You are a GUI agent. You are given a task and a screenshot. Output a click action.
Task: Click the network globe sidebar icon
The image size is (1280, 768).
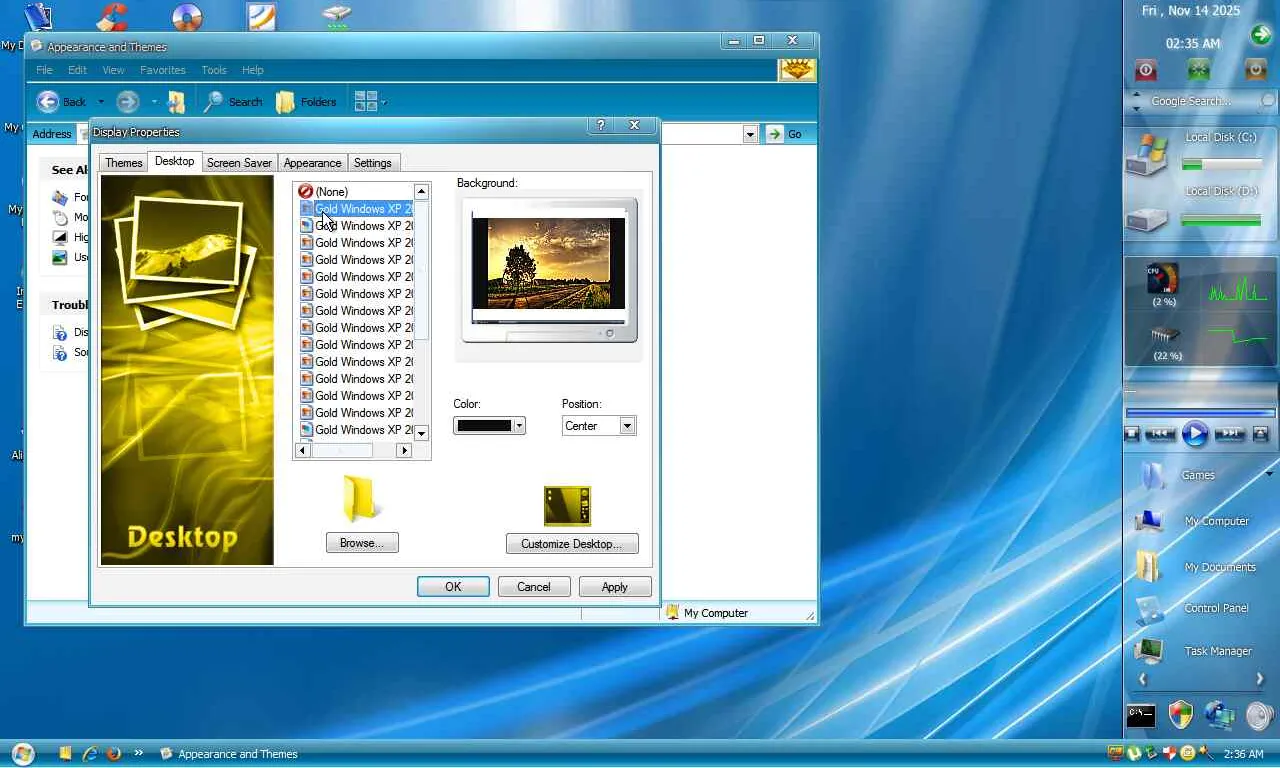[x=1220, y=714]
